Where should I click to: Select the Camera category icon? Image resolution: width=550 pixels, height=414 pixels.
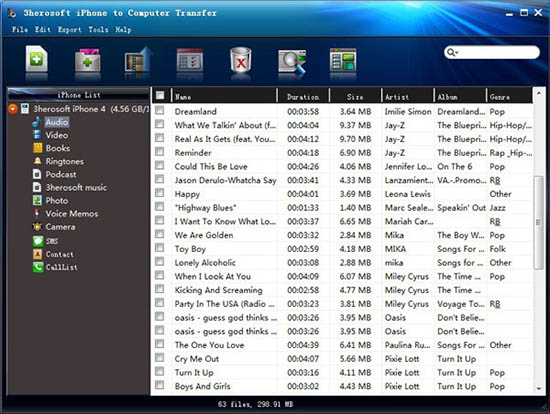pos(37,227)
